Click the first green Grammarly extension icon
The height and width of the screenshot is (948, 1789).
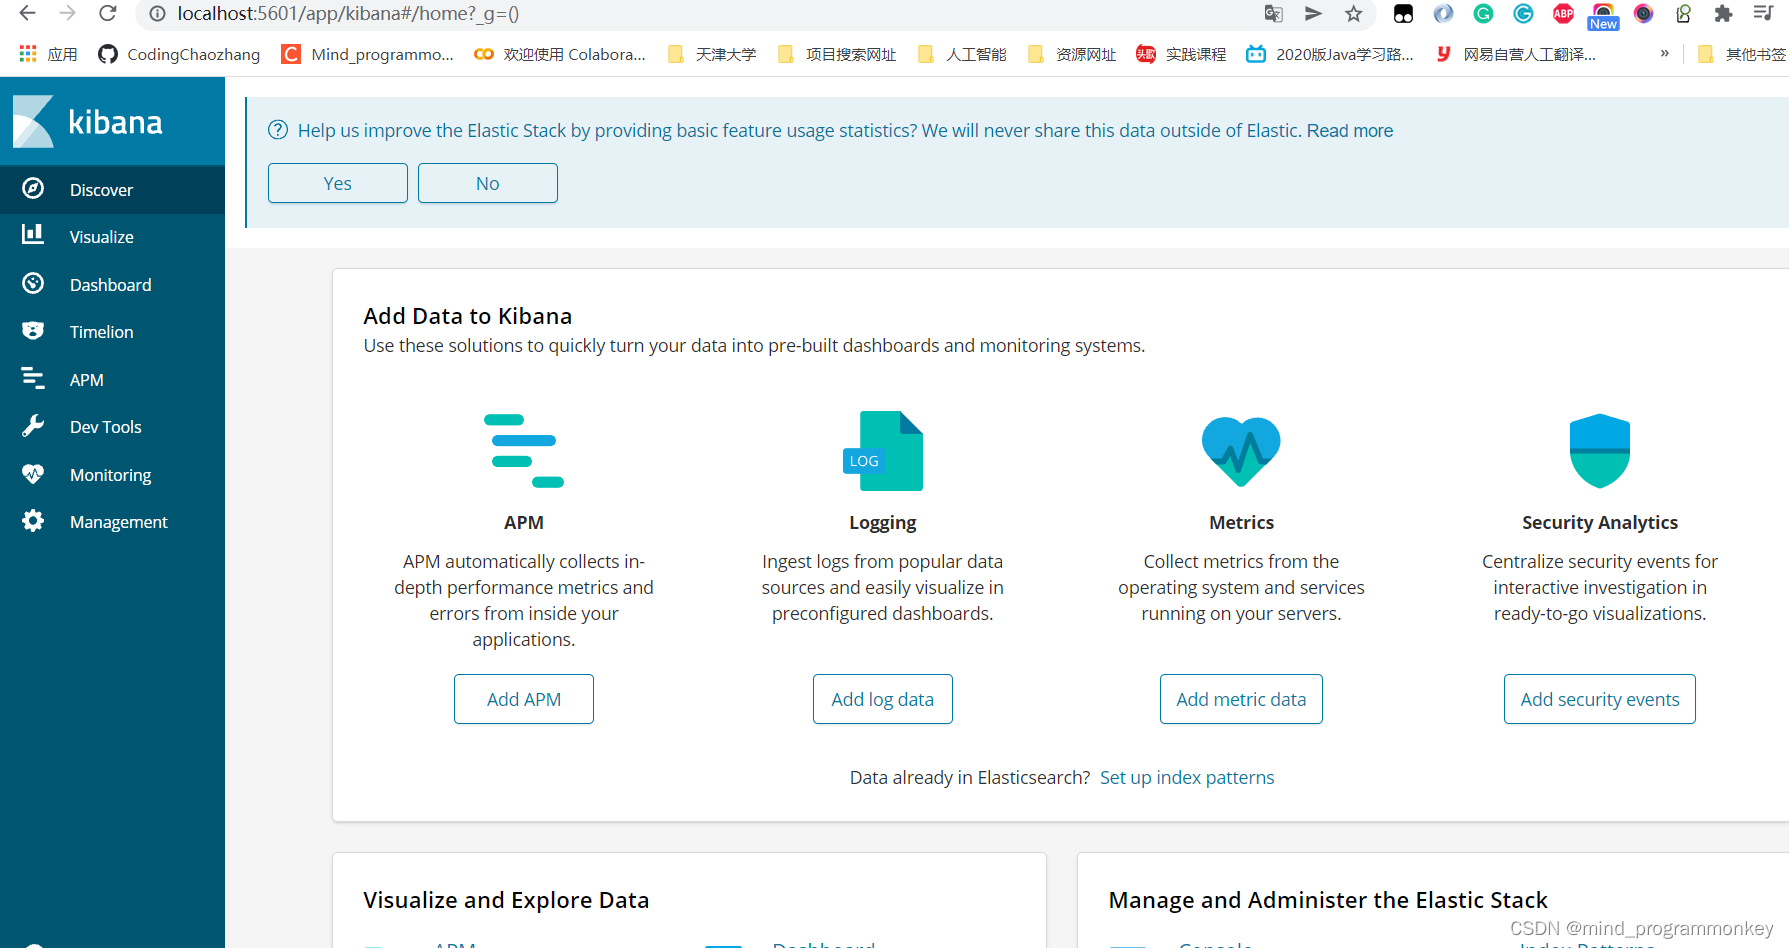[x=1483, y=13]
